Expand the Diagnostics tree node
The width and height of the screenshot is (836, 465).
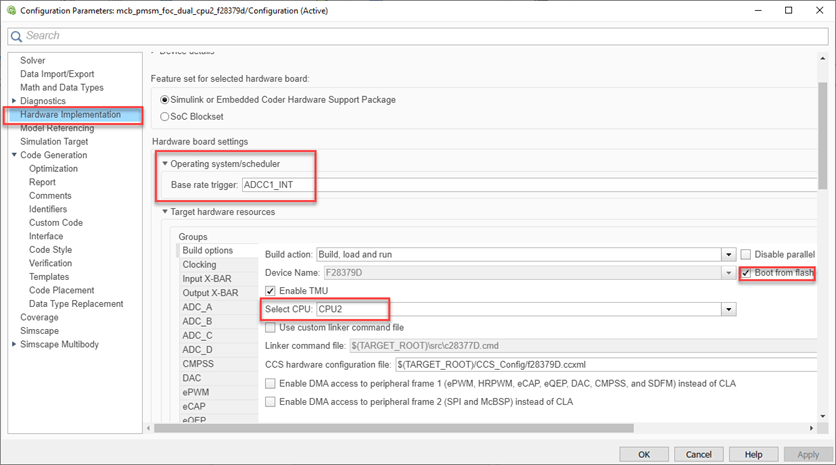click(14, 100)
